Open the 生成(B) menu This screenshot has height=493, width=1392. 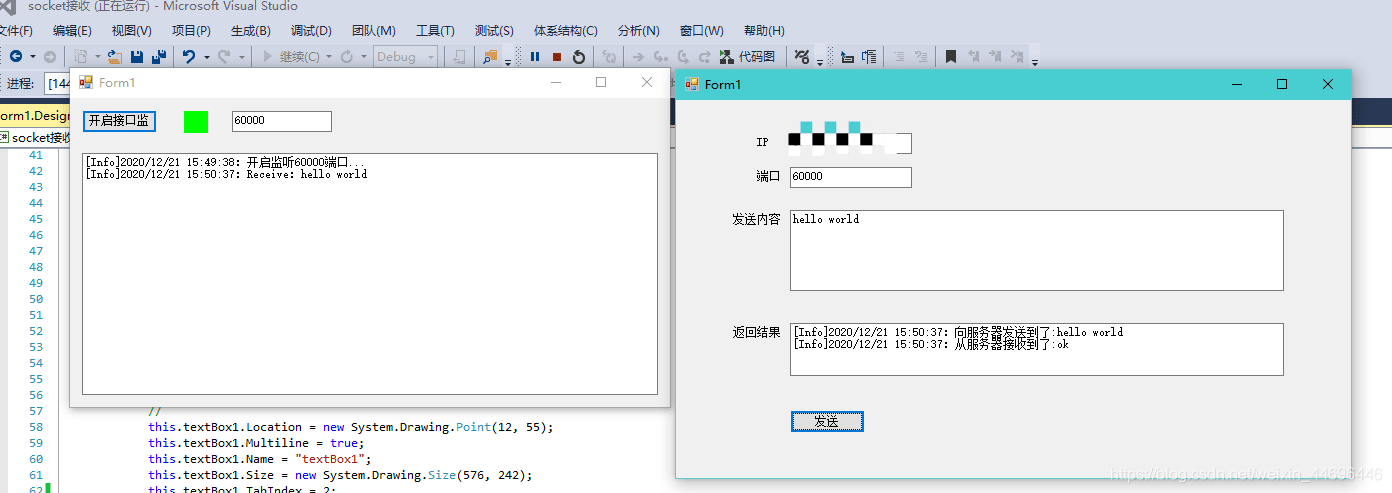pos(250,31)
